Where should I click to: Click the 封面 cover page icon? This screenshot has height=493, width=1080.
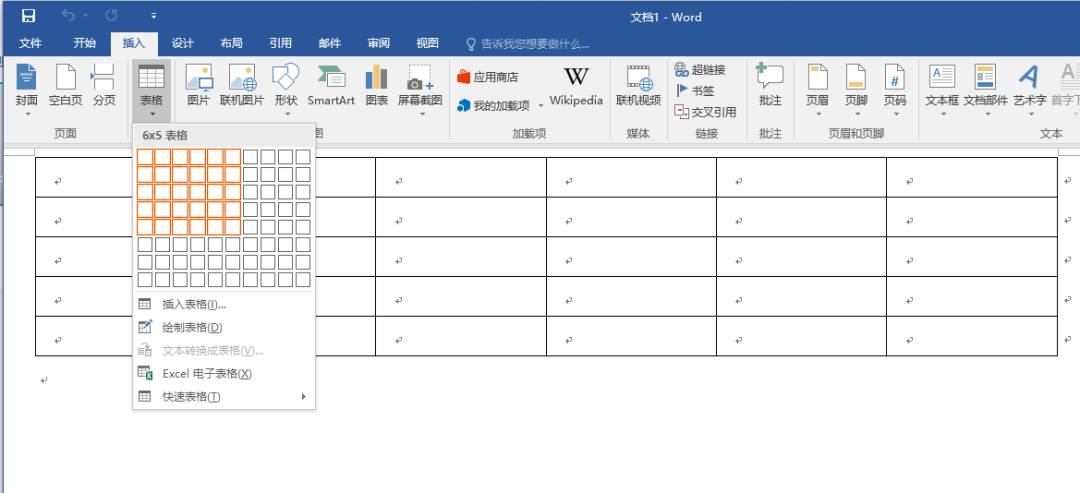point(26,78)
